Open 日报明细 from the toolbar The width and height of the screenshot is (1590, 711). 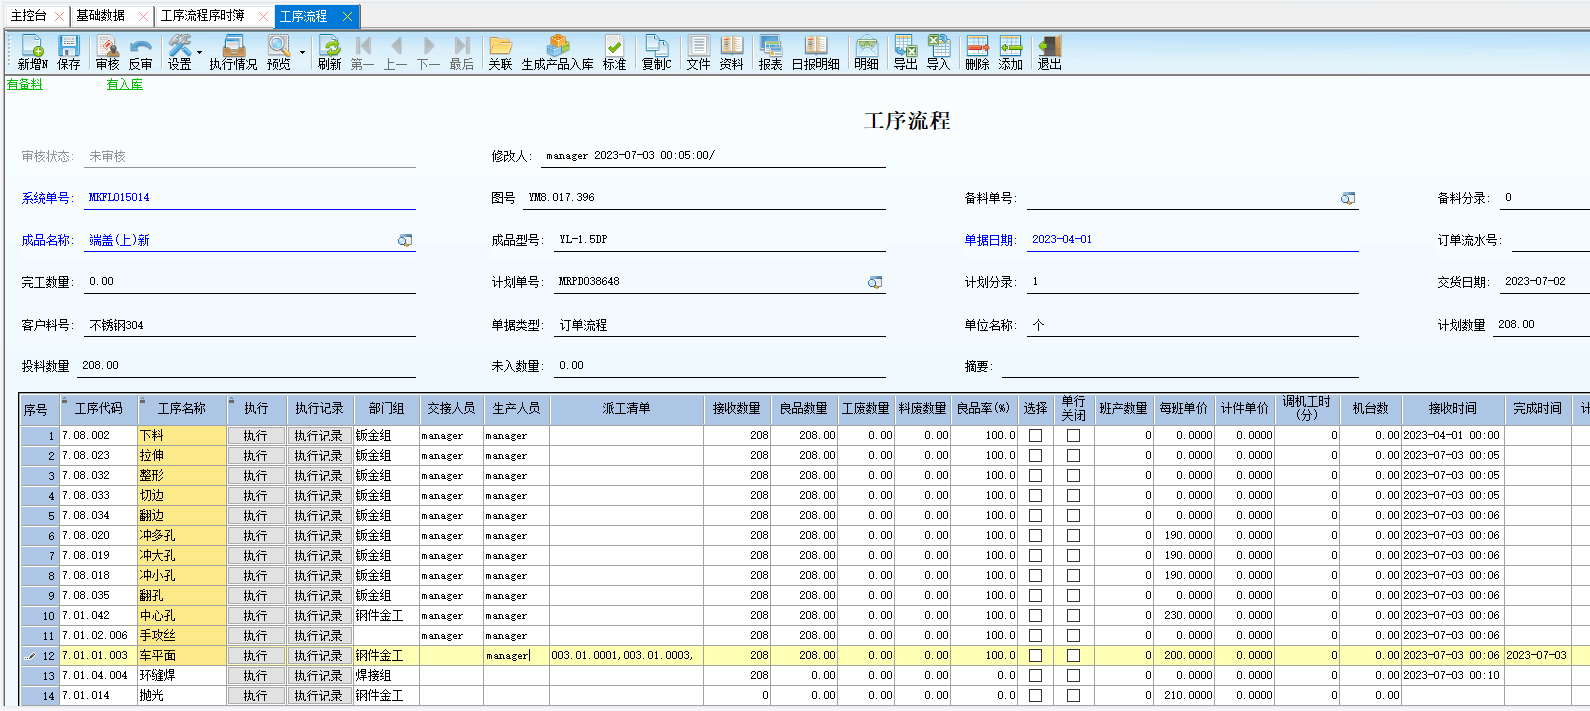[x=815, y=52]
